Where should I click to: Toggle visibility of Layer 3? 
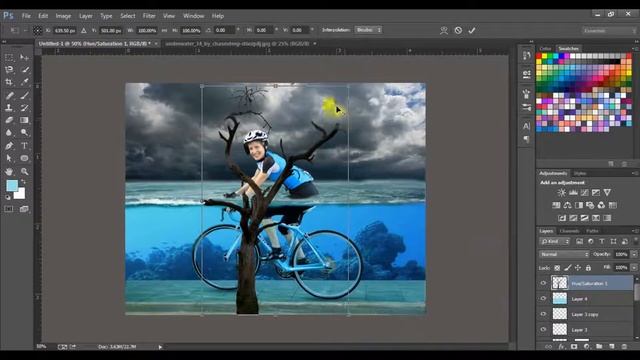coord(544,329)
